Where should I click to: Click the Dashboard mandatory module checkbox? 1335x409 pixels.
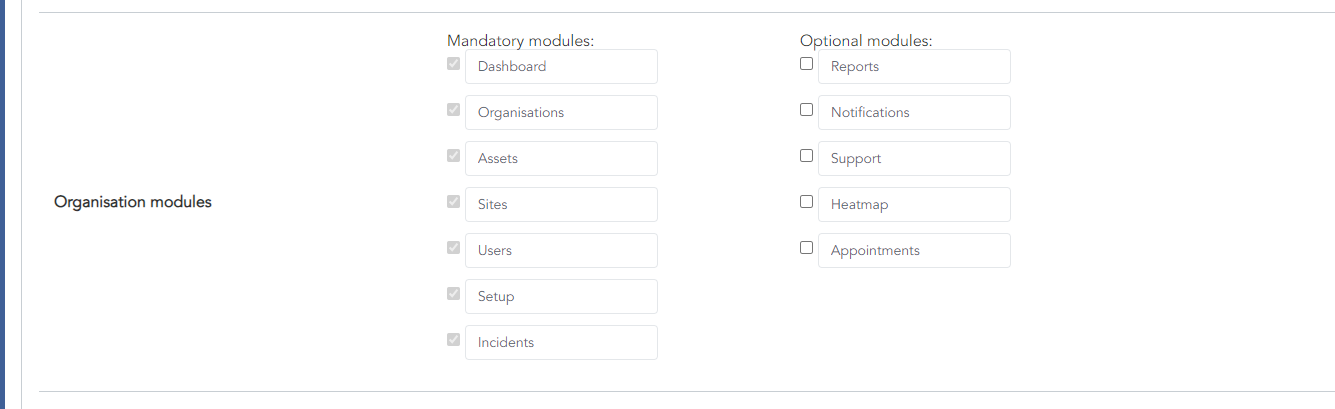[x=454, y=64]
